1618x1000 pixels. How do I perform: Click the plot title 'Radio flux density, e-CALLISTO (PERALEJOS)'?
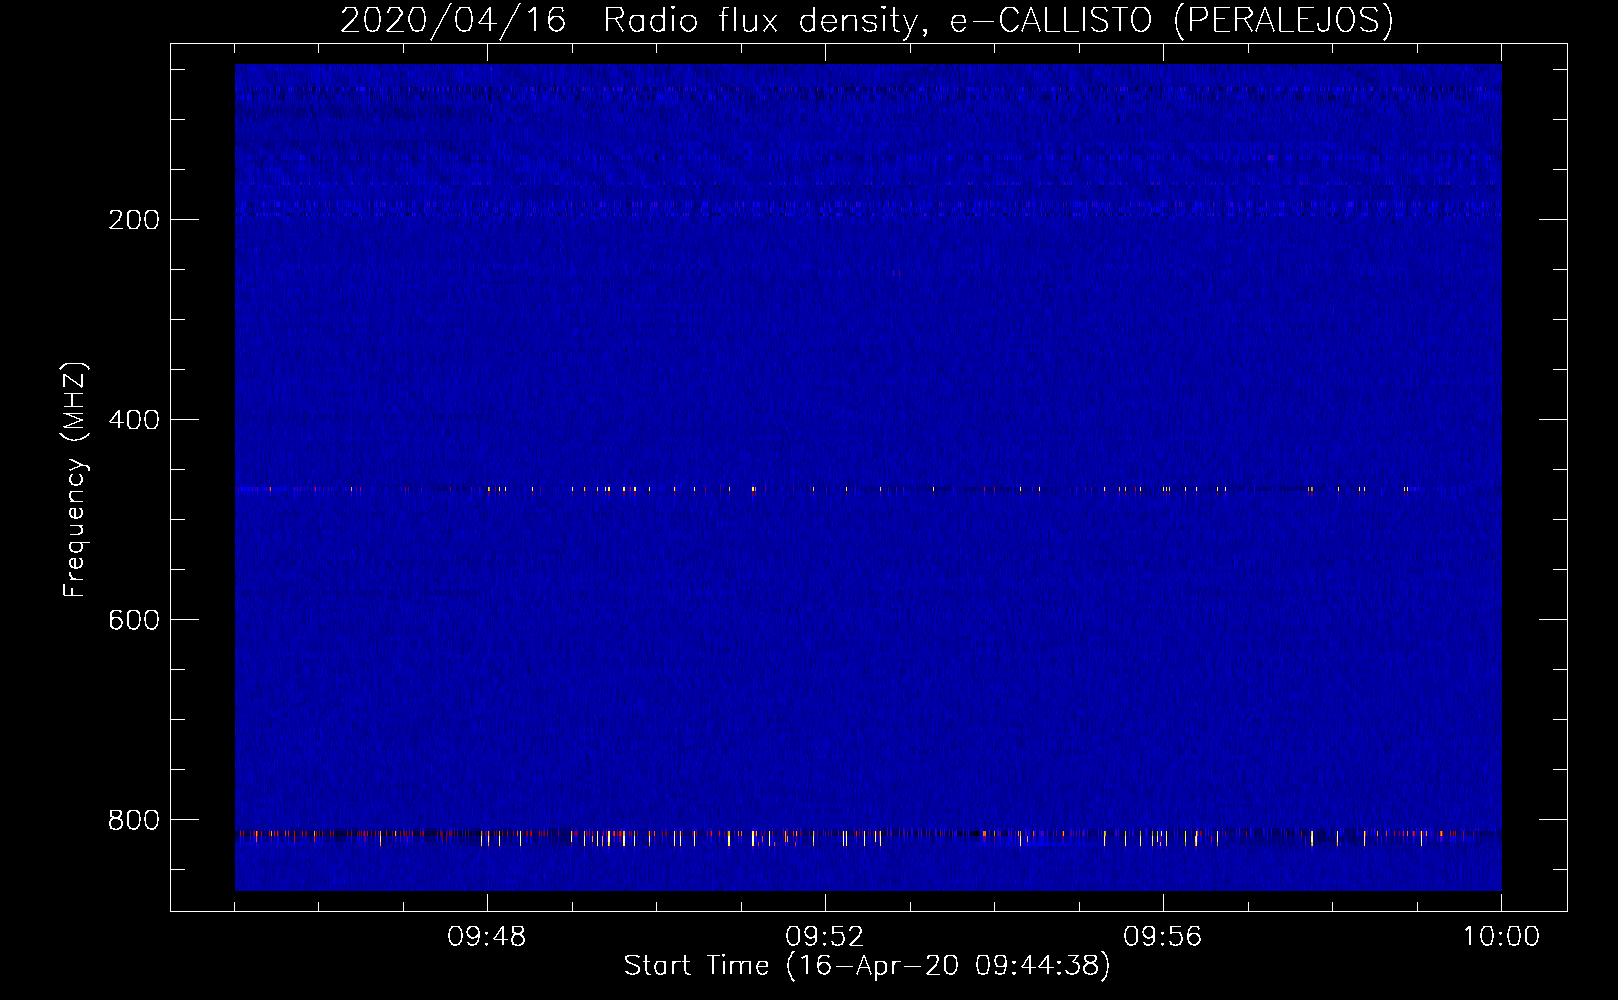click(x=998, y=21)
